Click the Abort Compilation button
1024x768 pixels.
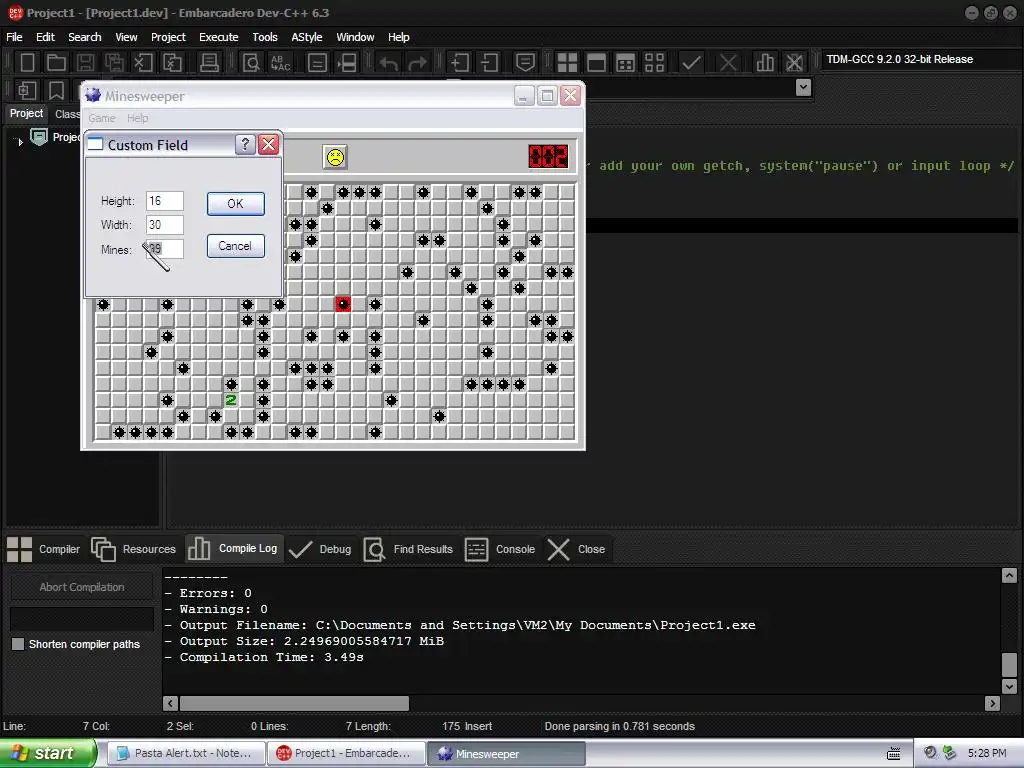click(x=82, y=587)
